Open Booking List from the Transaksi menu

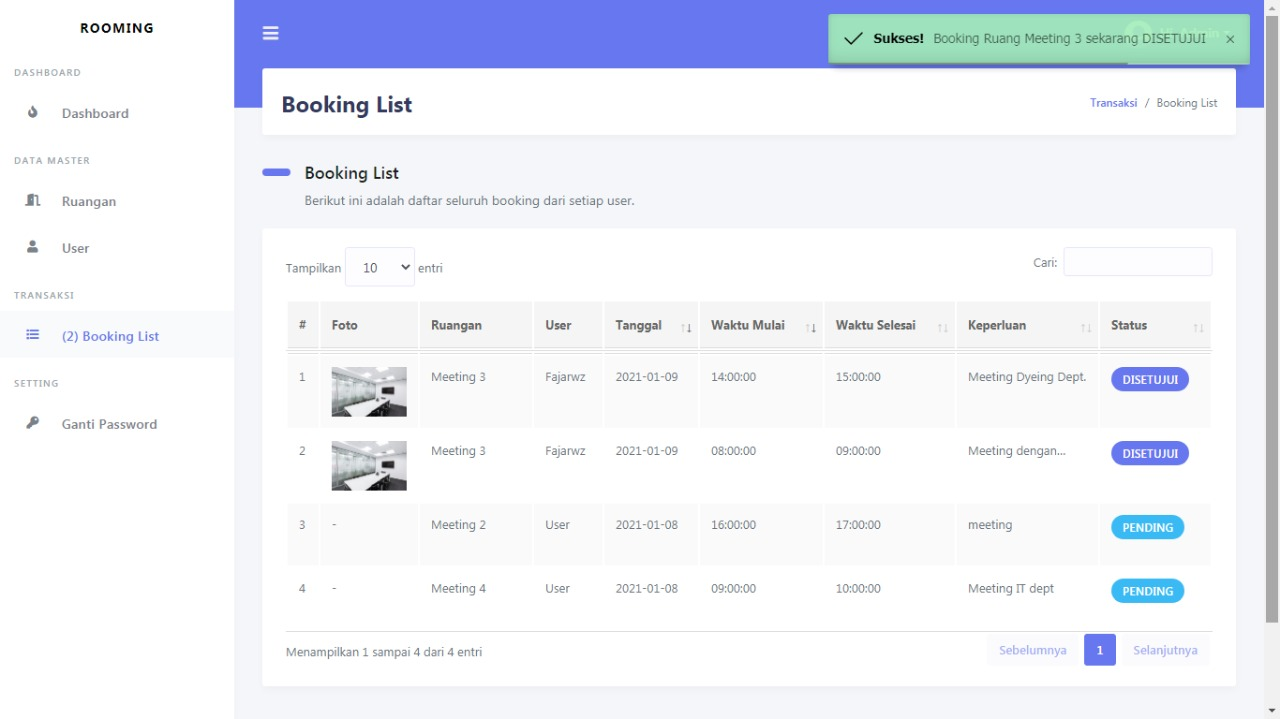(x=110, y=336)
